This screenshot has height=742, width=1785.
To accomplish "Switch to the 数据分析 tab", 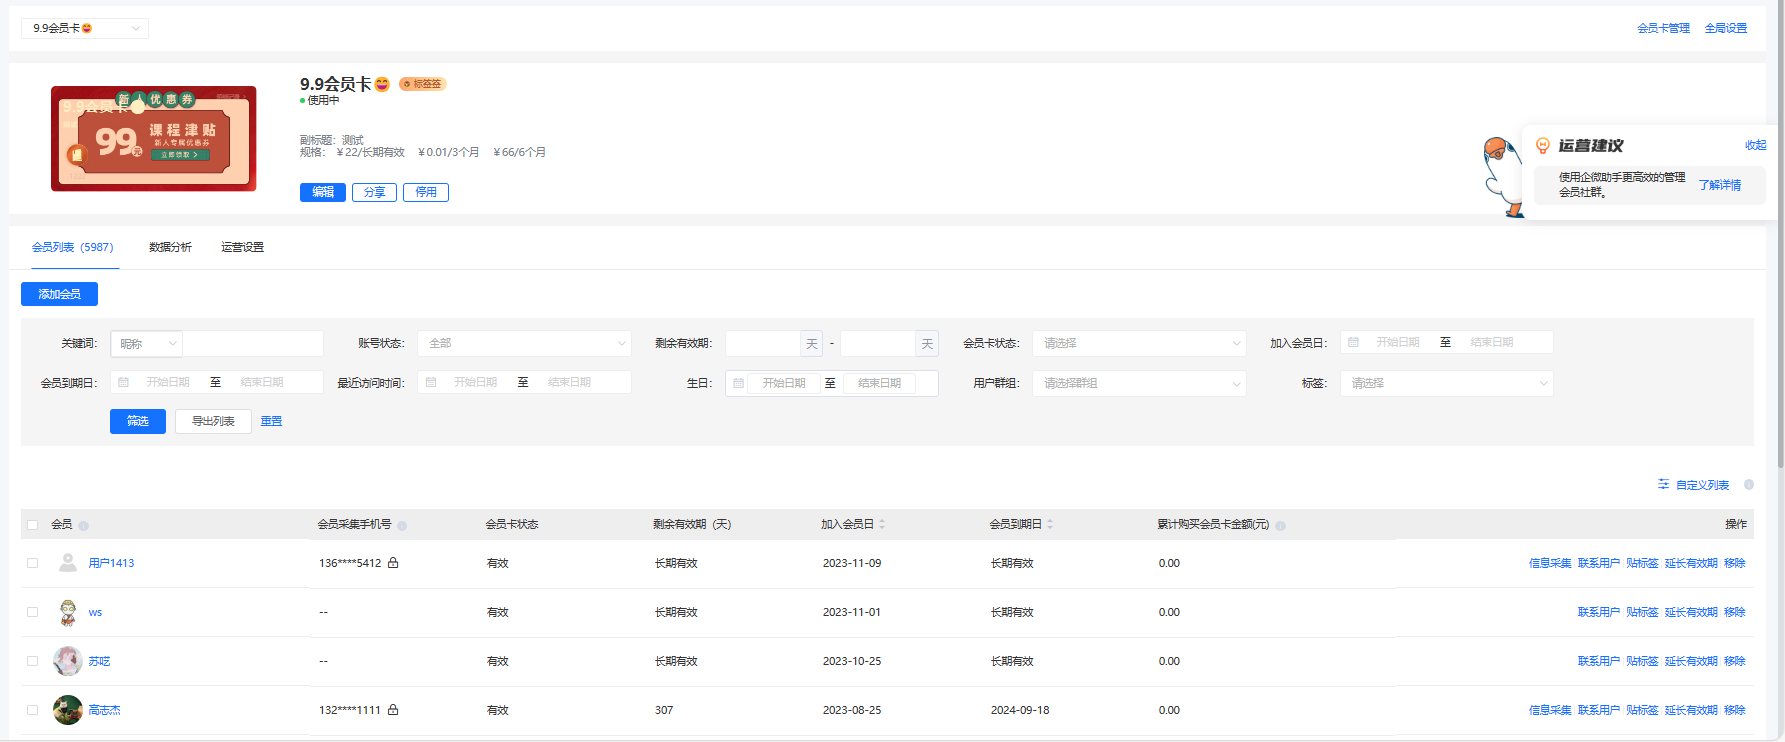I will [x=170, y=247].
